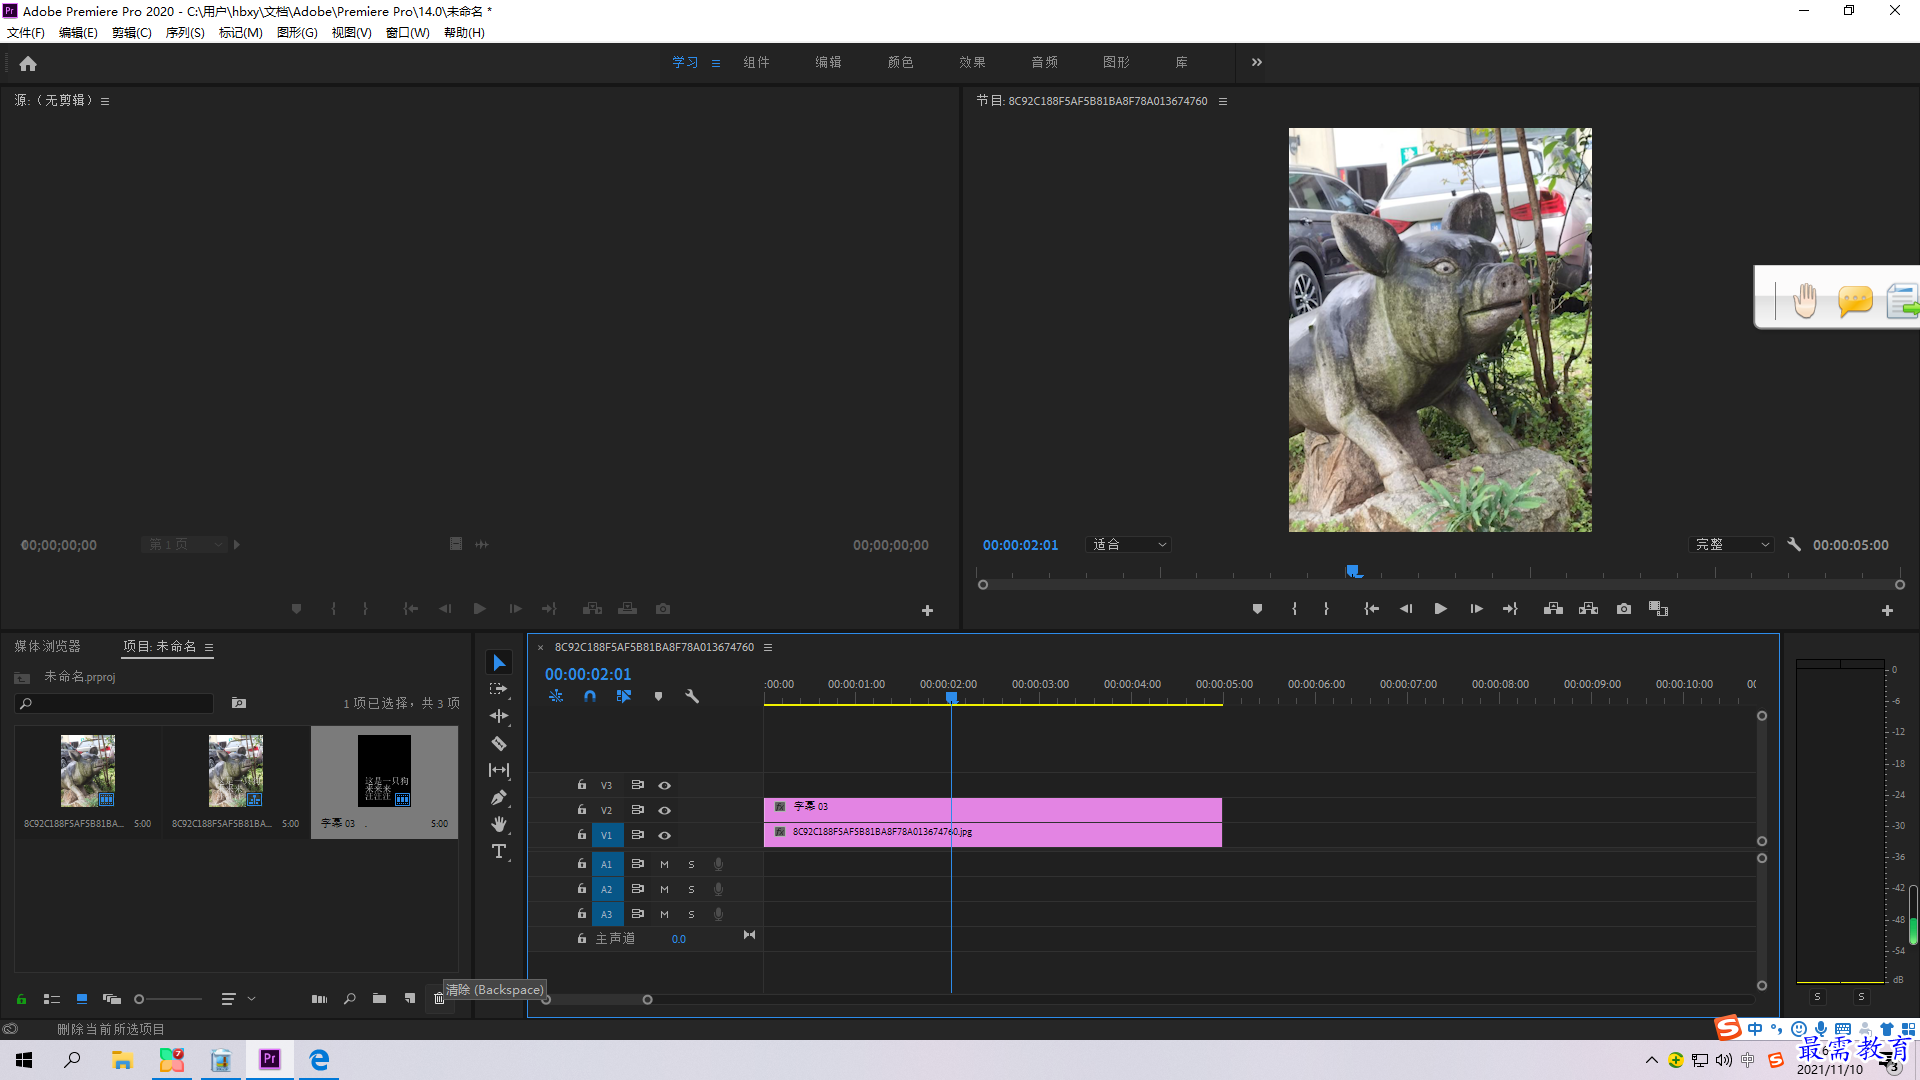Click Export Frame camera icon in program monitor
1920x1080 pixels.
point(1624,609)
